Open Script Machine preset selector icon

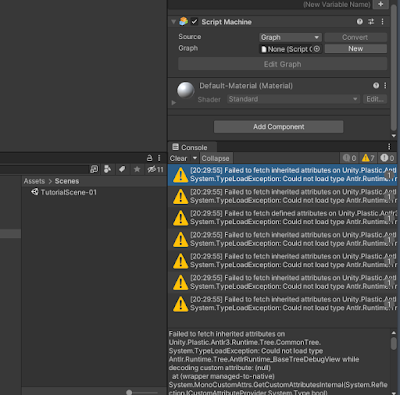point(371,22)
